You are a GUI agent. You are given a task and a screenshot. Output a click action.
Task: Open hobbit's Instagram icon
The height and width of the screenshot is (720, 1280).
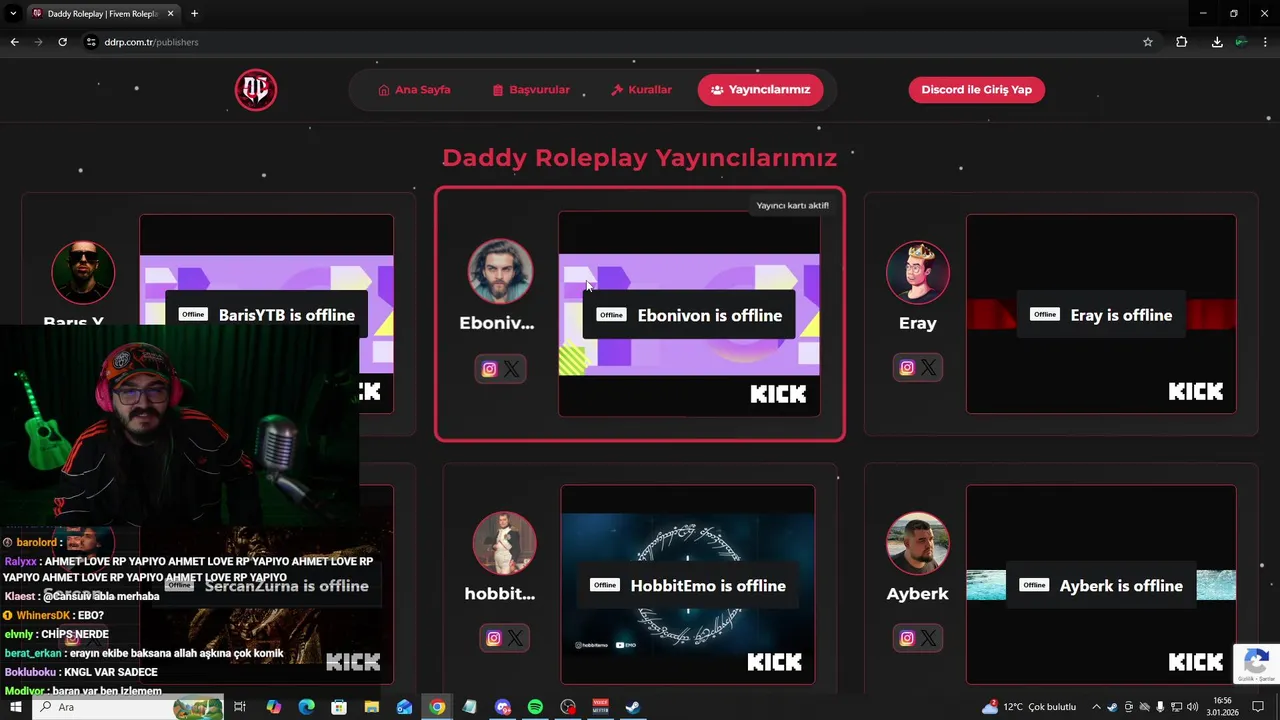tap(493, 638)
